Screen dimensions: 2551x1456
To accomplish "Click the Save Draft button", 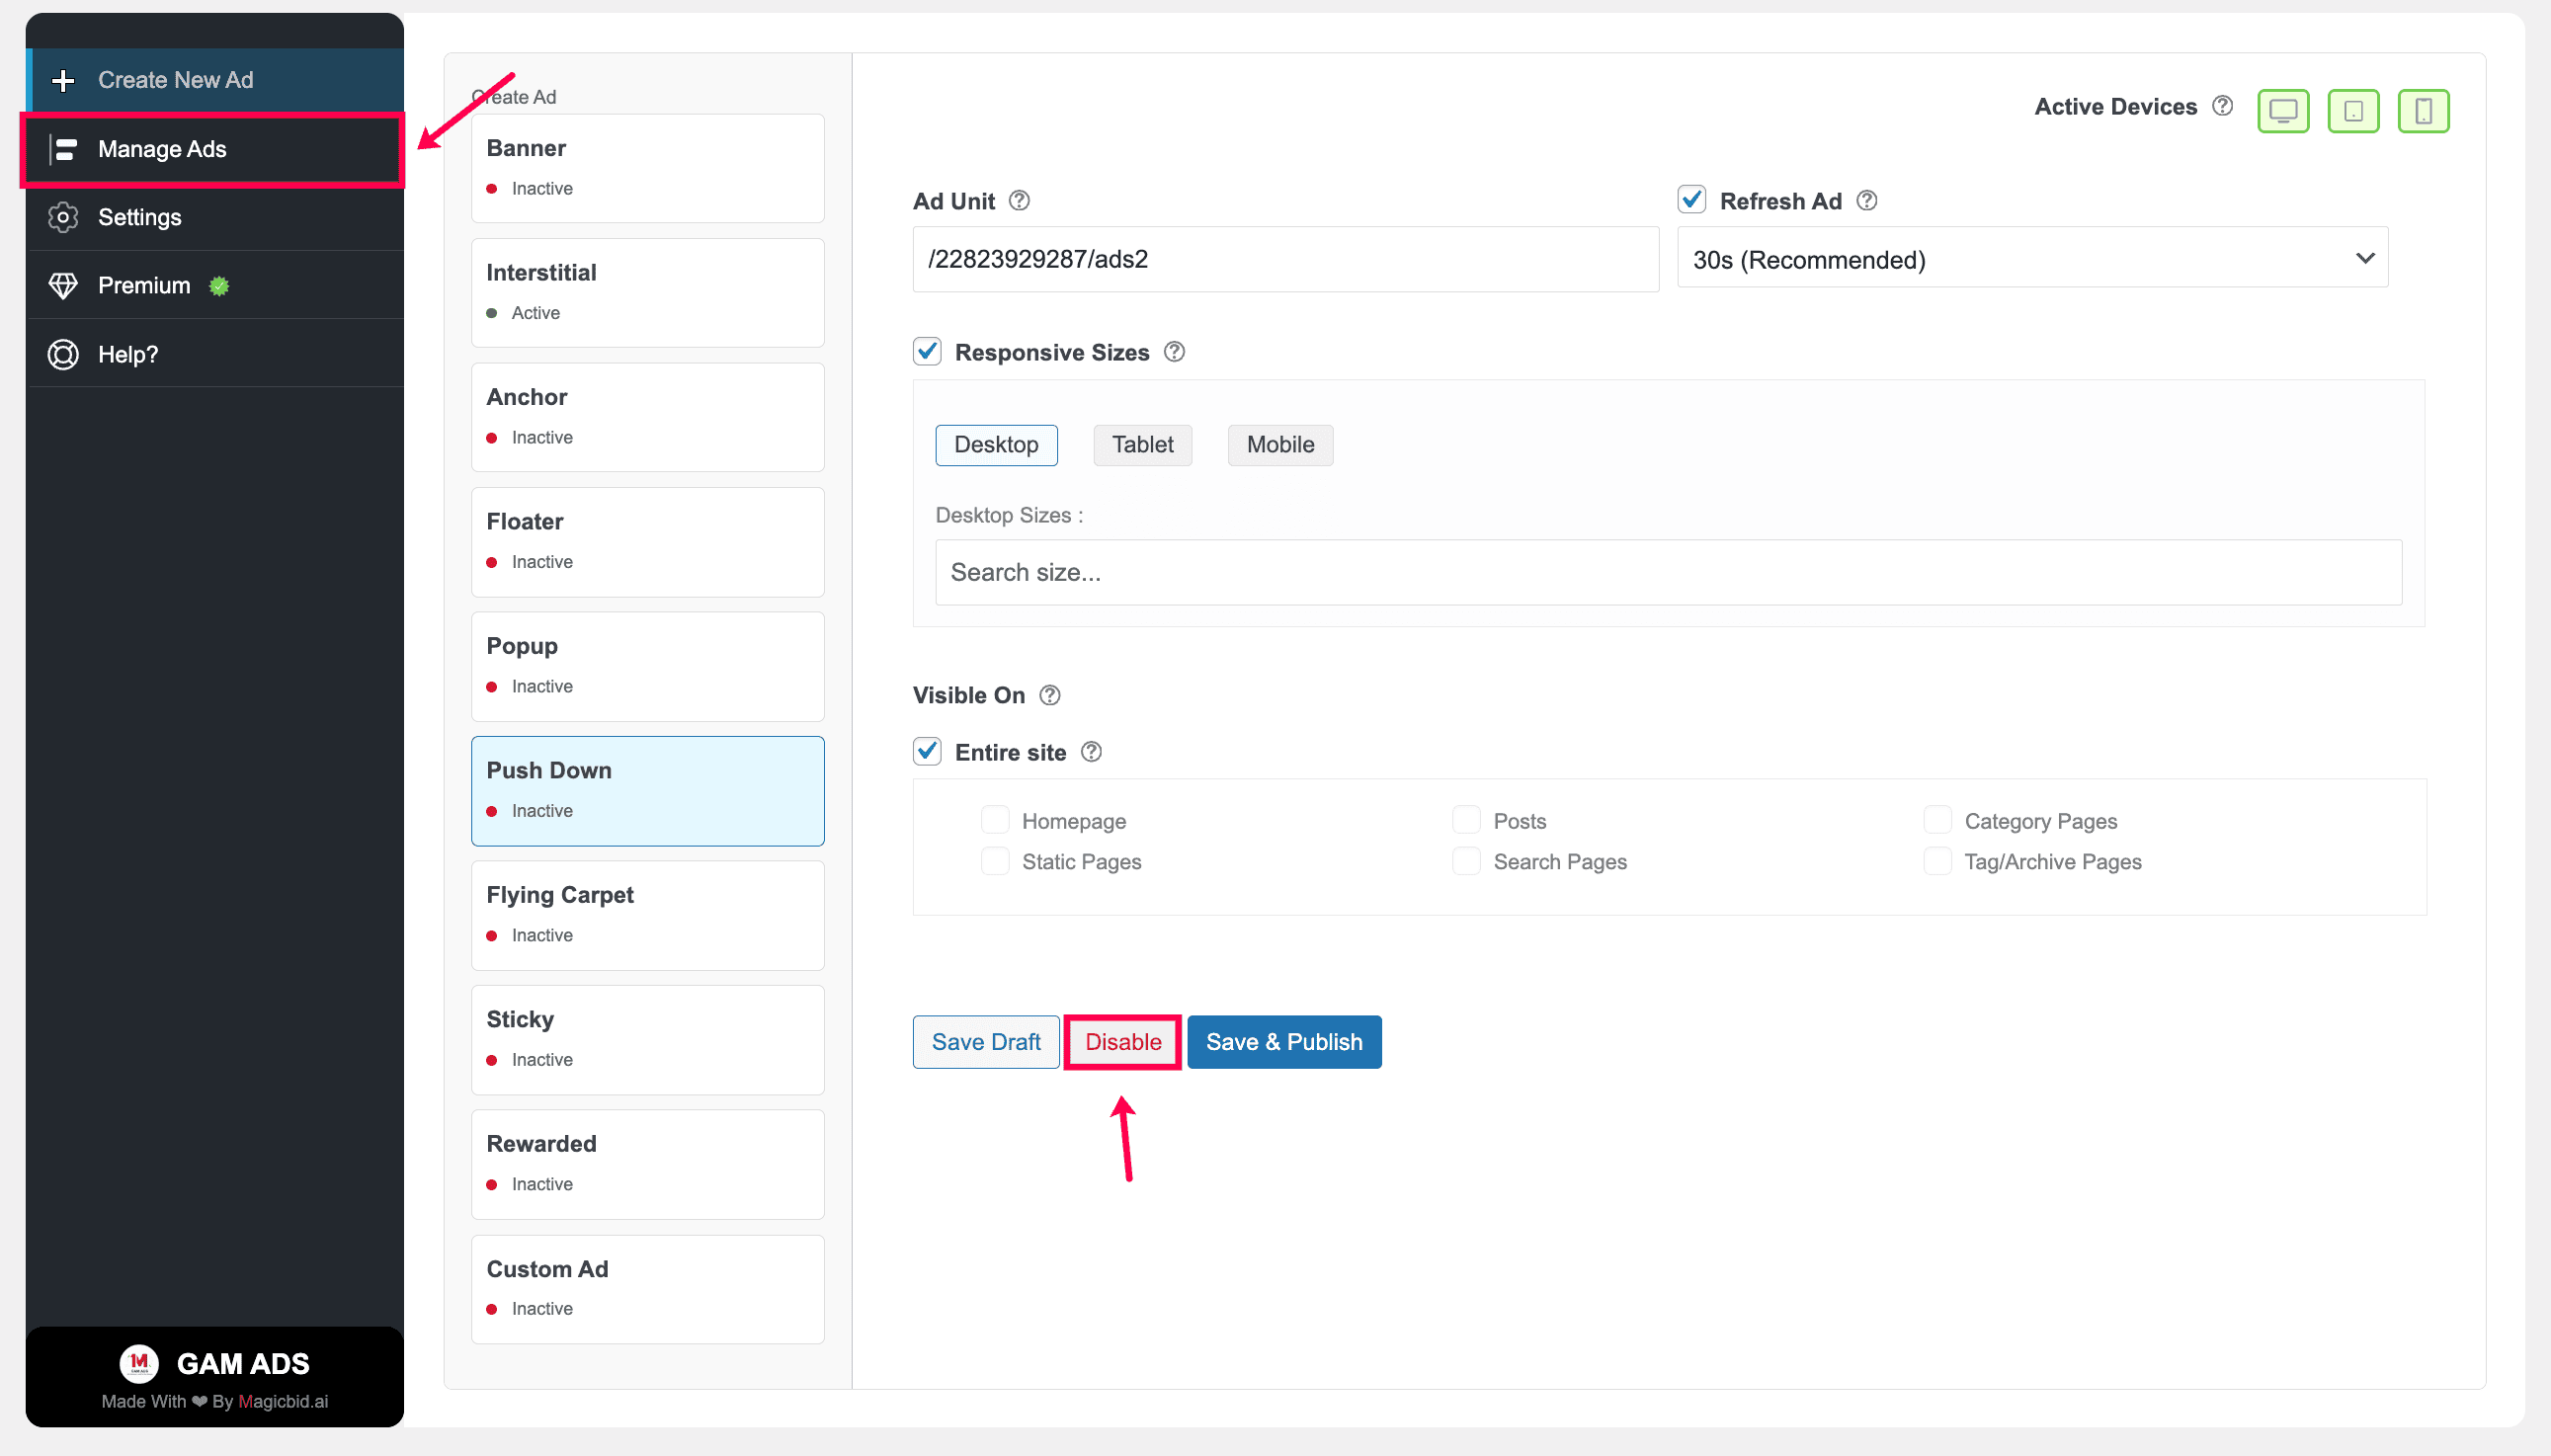I will (986, 1042).
